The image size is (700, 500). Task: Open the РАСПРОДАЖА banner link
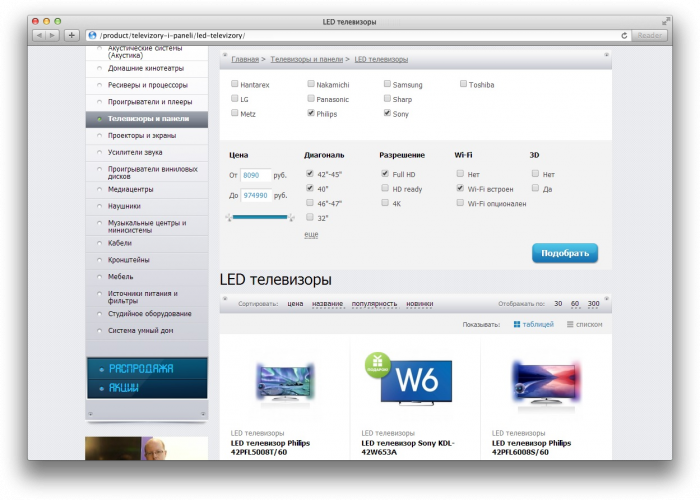[147, 369]
